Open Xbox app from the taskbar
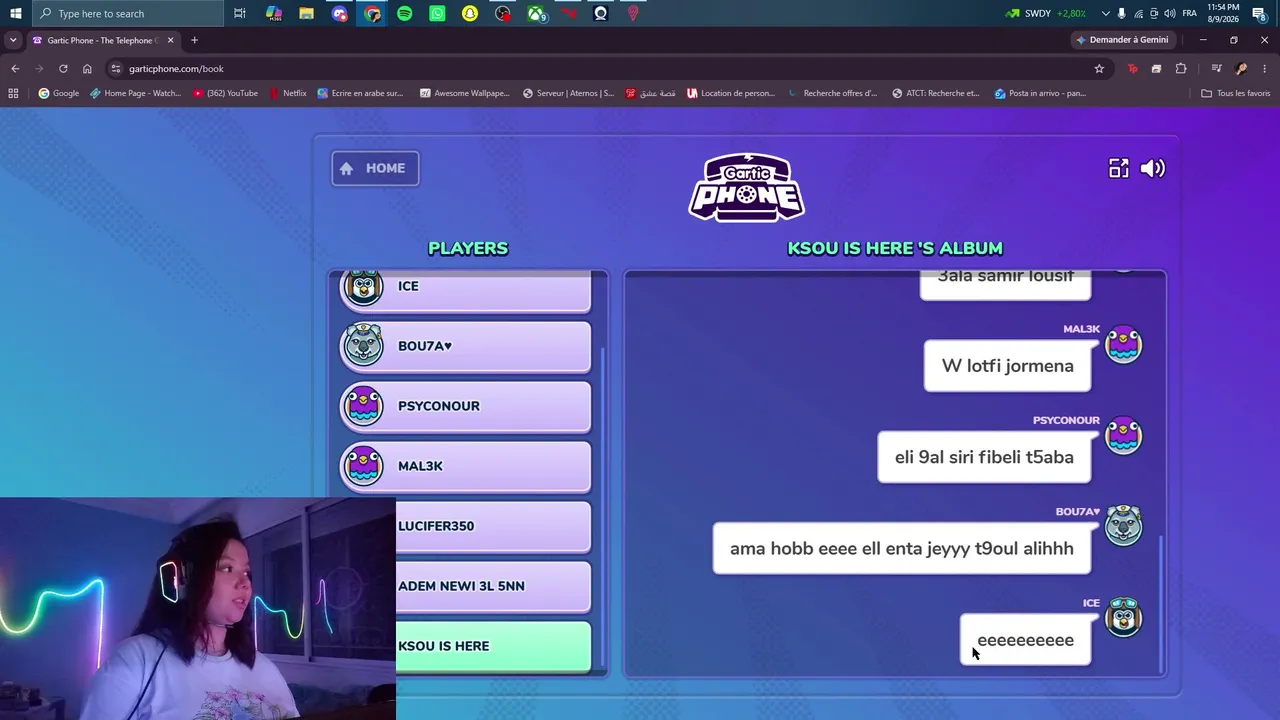This screenshot has height=720, width=1280. click(536, 13)
